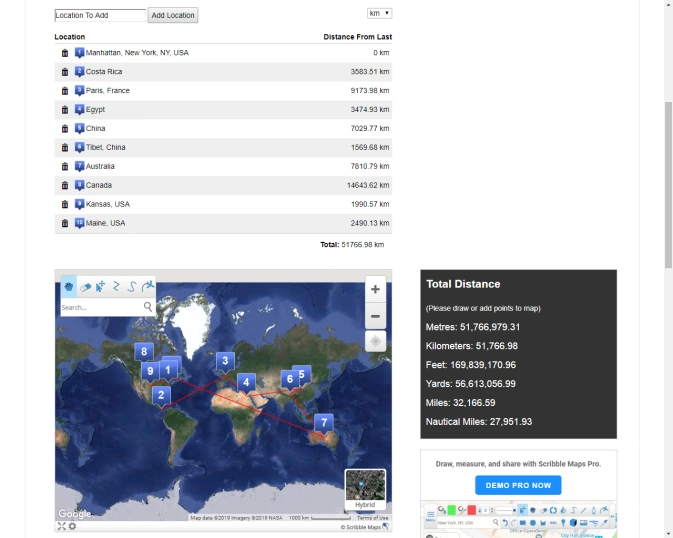Click map marker 9 for Kansas
This screenshot has height=538, width=673.
[150, 372]
